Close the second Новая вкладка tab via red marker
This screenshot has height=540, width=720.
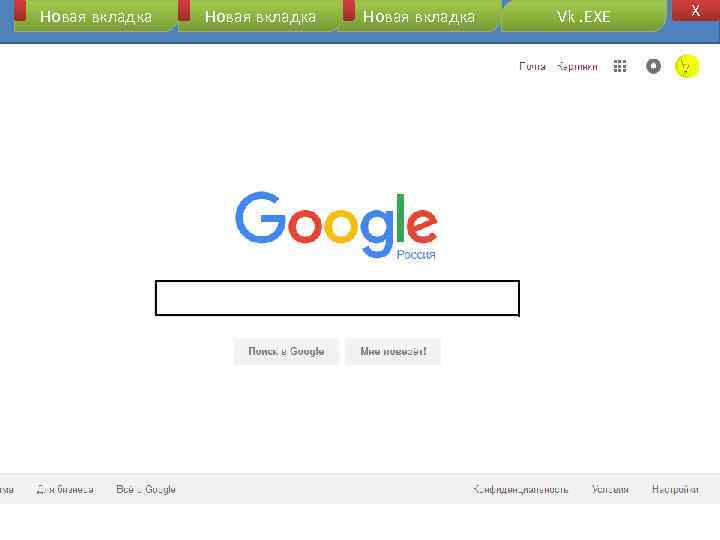[x=184, y=10]
